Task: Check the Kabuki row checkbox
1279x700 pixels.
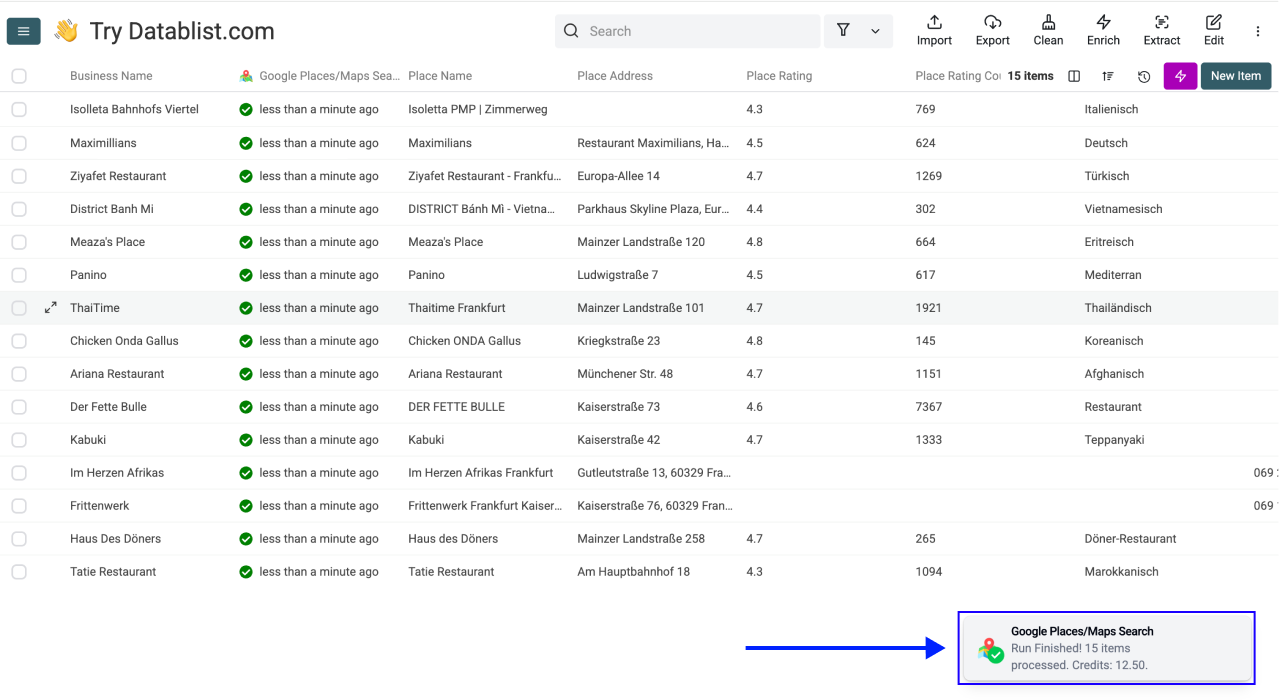Action: [x=19, y=440]
